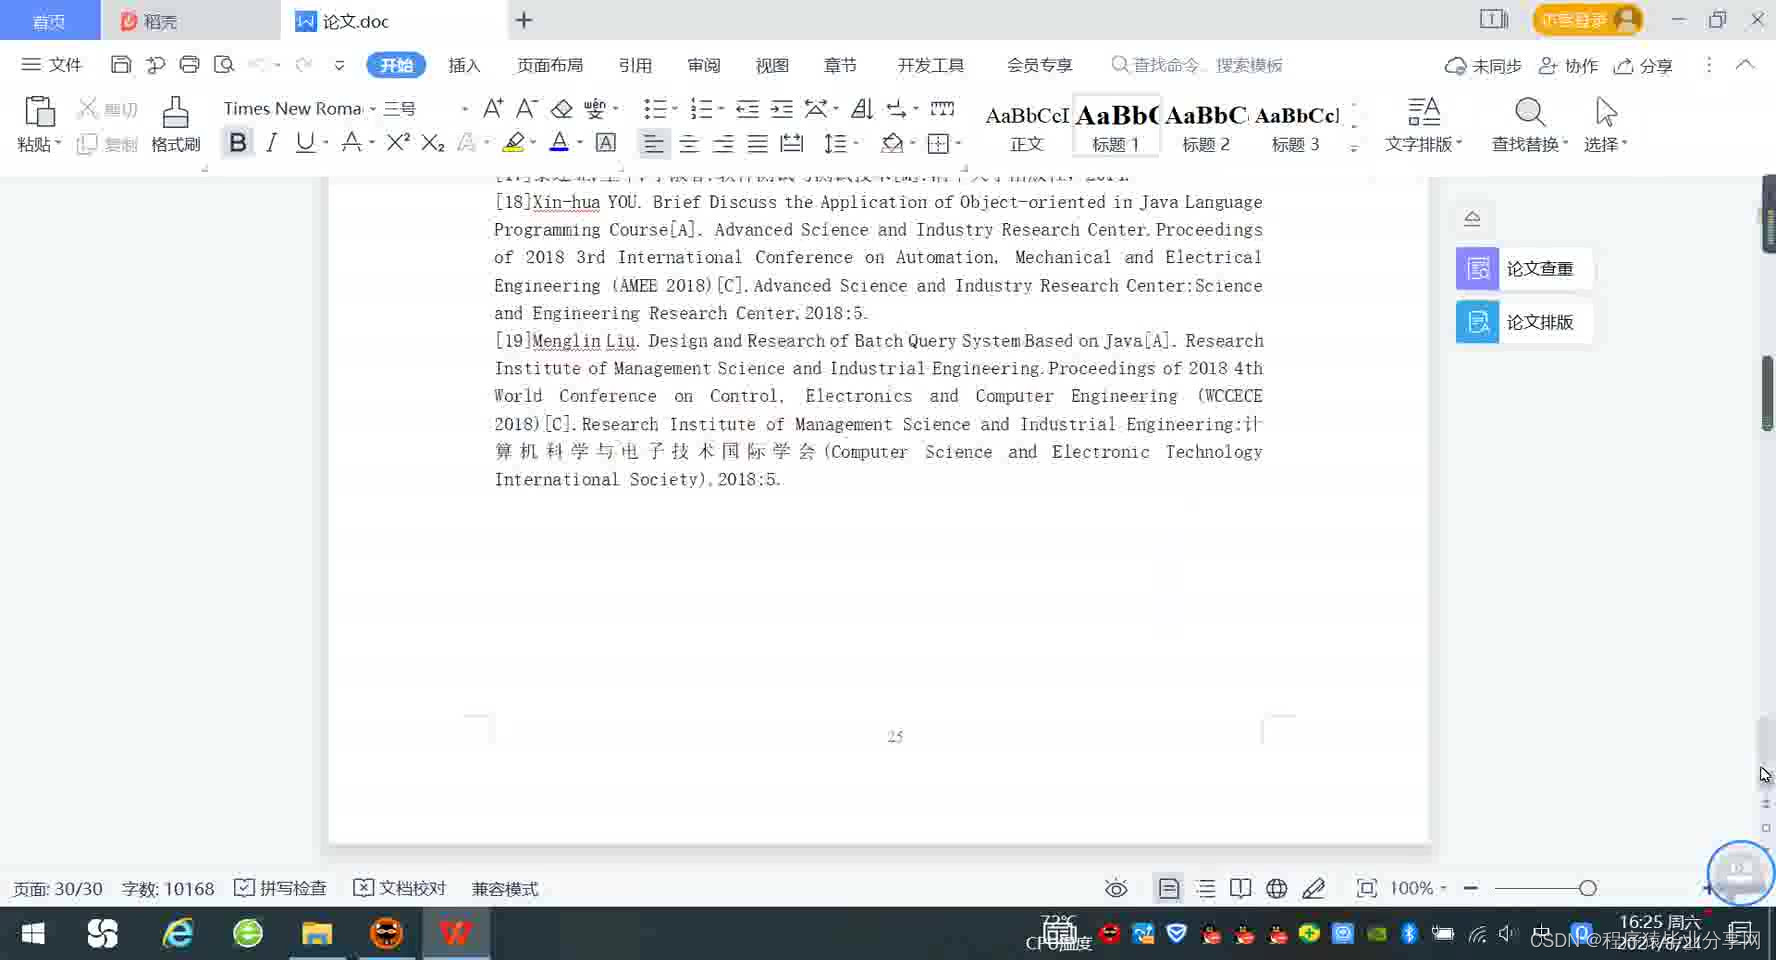
Task: Switch to the 审阅 Review tab
Action: tap(704, 65)
